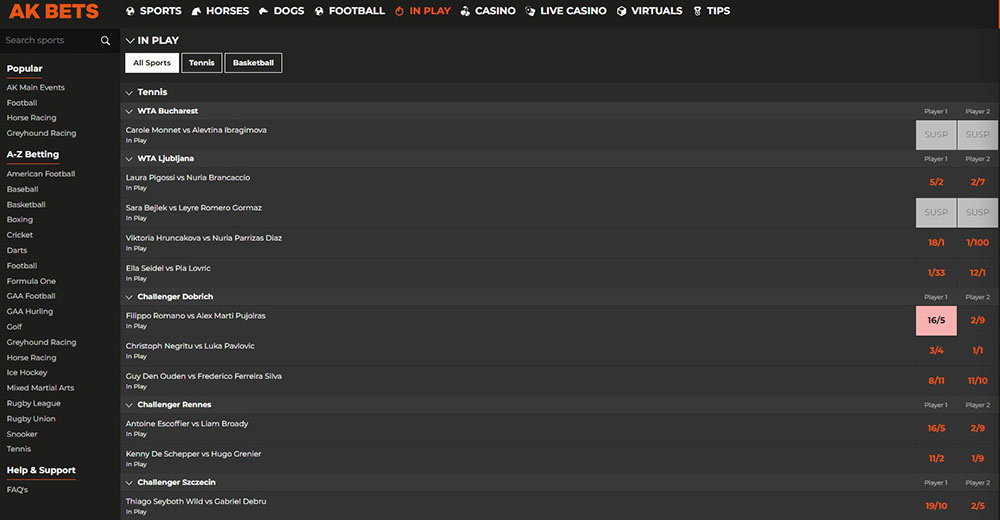This screenshot has height=520, width=1000.
Task: Open FAQ's under Help & Support
Action: 17,490
